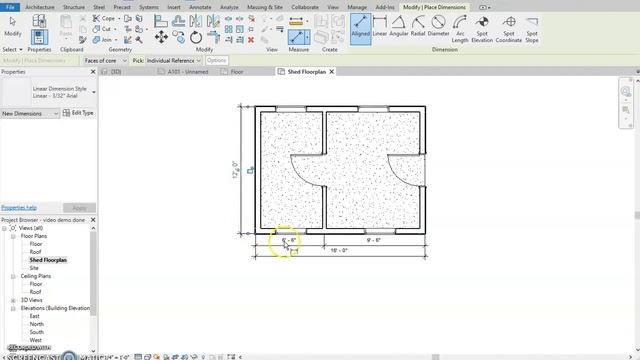Close the Project Browser panel
Image resolution: width=640 pixels, height=360 pixels.
(x=93, y=220)
